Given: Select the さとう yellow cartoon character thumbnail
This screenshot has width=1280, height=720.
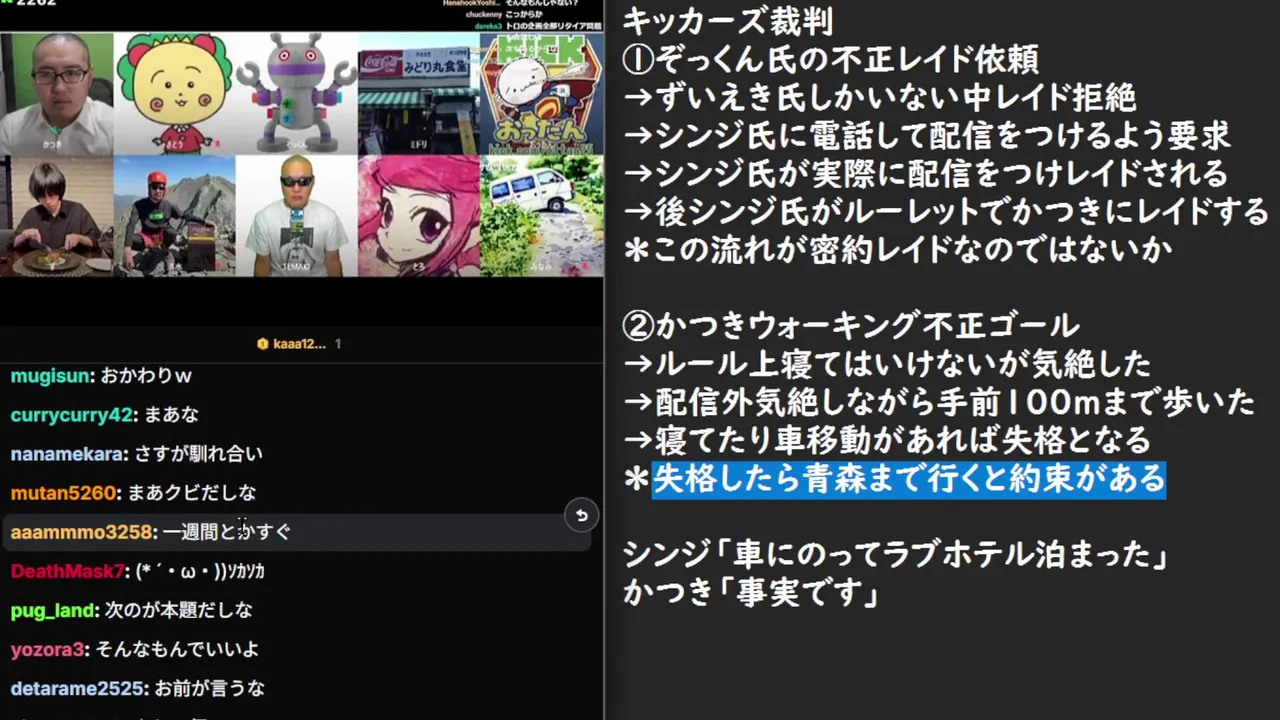Looking at the screenshot, I should pyautogui.click(x=175, y=94).
